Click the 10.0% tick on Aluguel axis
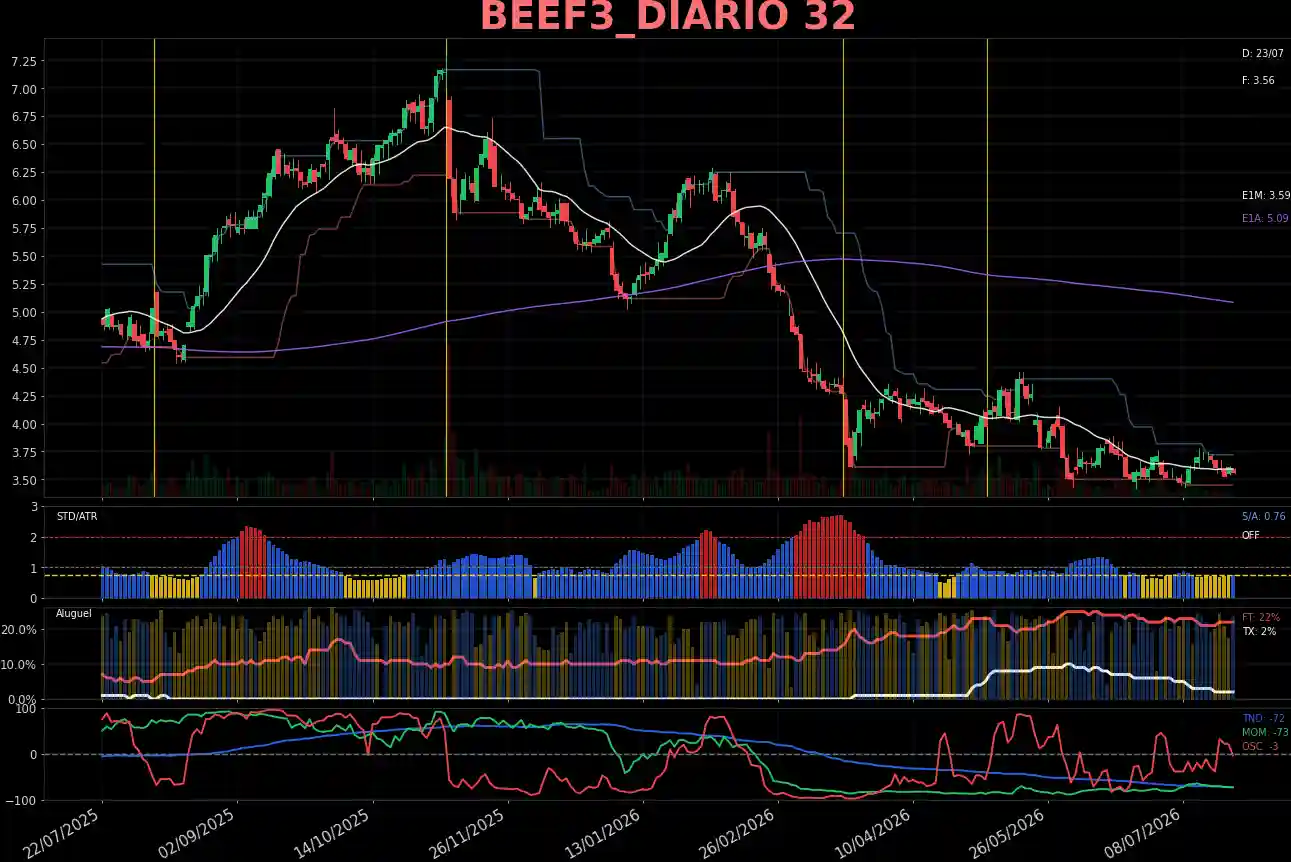 (x=21, y=665)
